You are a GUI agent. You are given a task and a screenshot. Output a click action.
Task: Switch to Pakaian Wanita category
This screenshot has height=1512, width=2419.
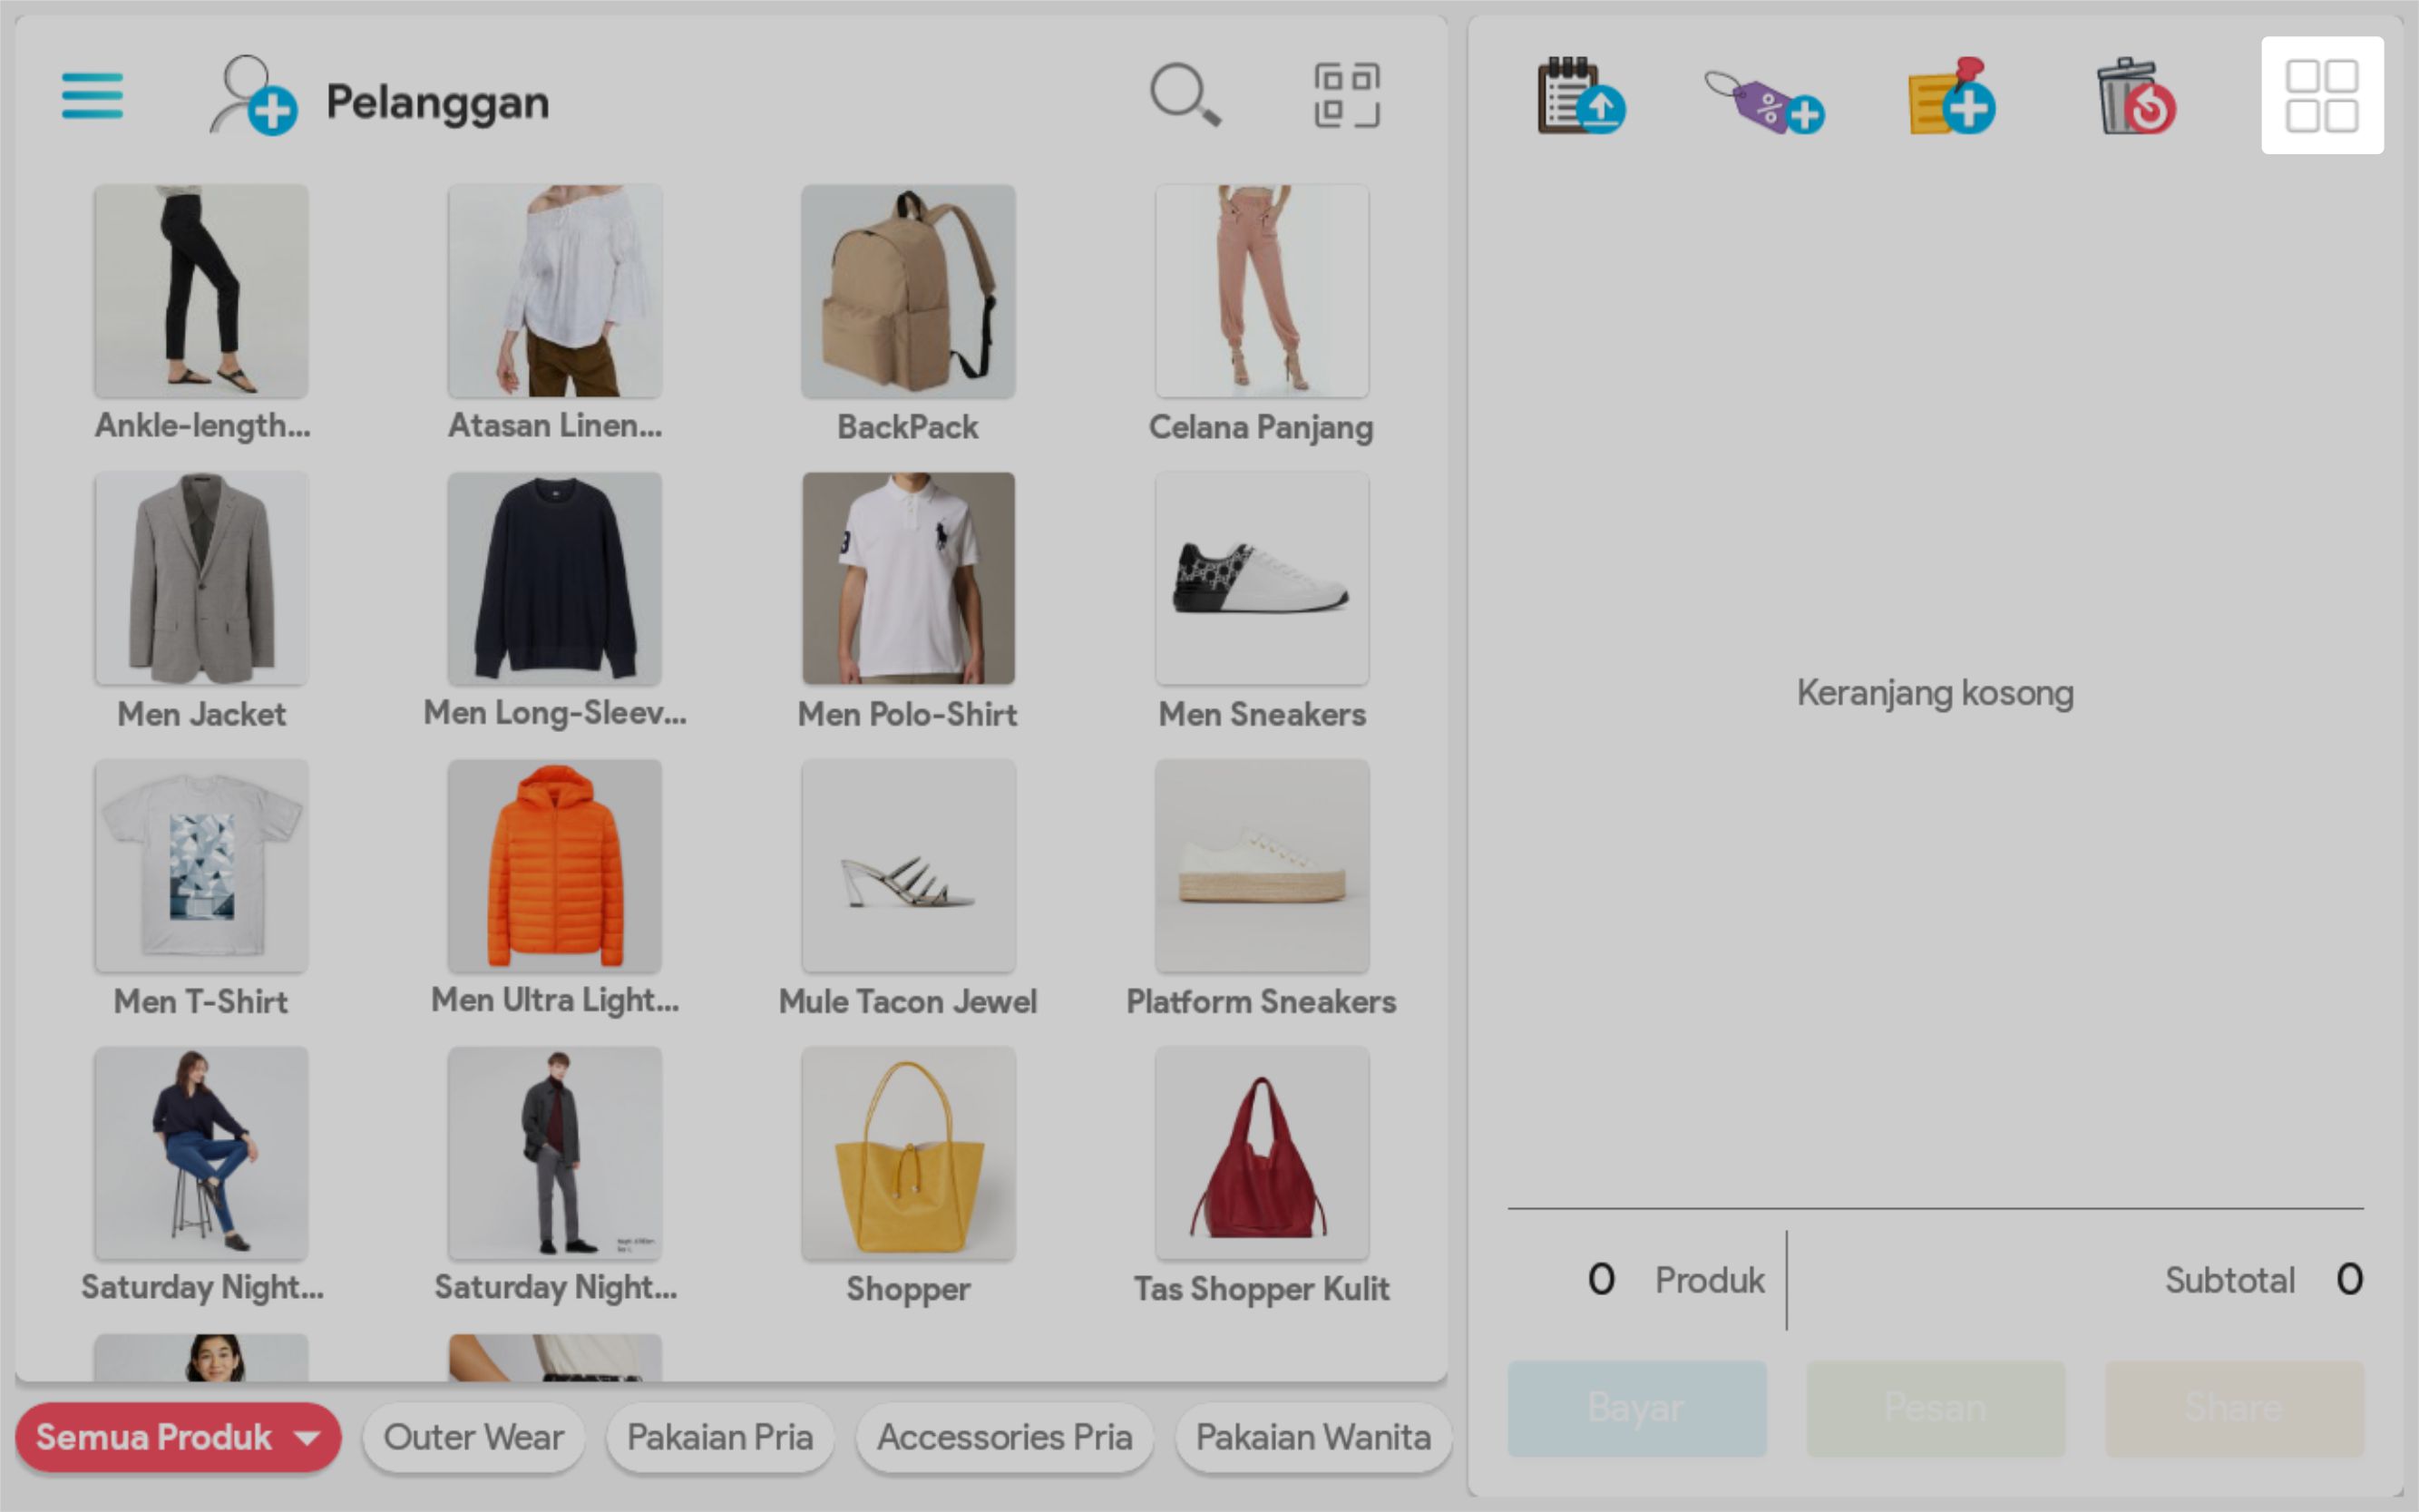(1312, 1437)
